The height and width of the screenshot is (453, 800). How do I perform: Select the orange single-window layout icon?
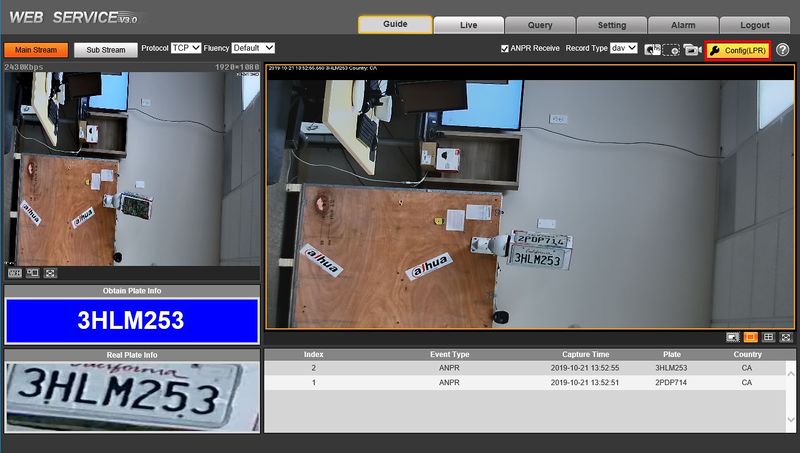tap(750, 337)
